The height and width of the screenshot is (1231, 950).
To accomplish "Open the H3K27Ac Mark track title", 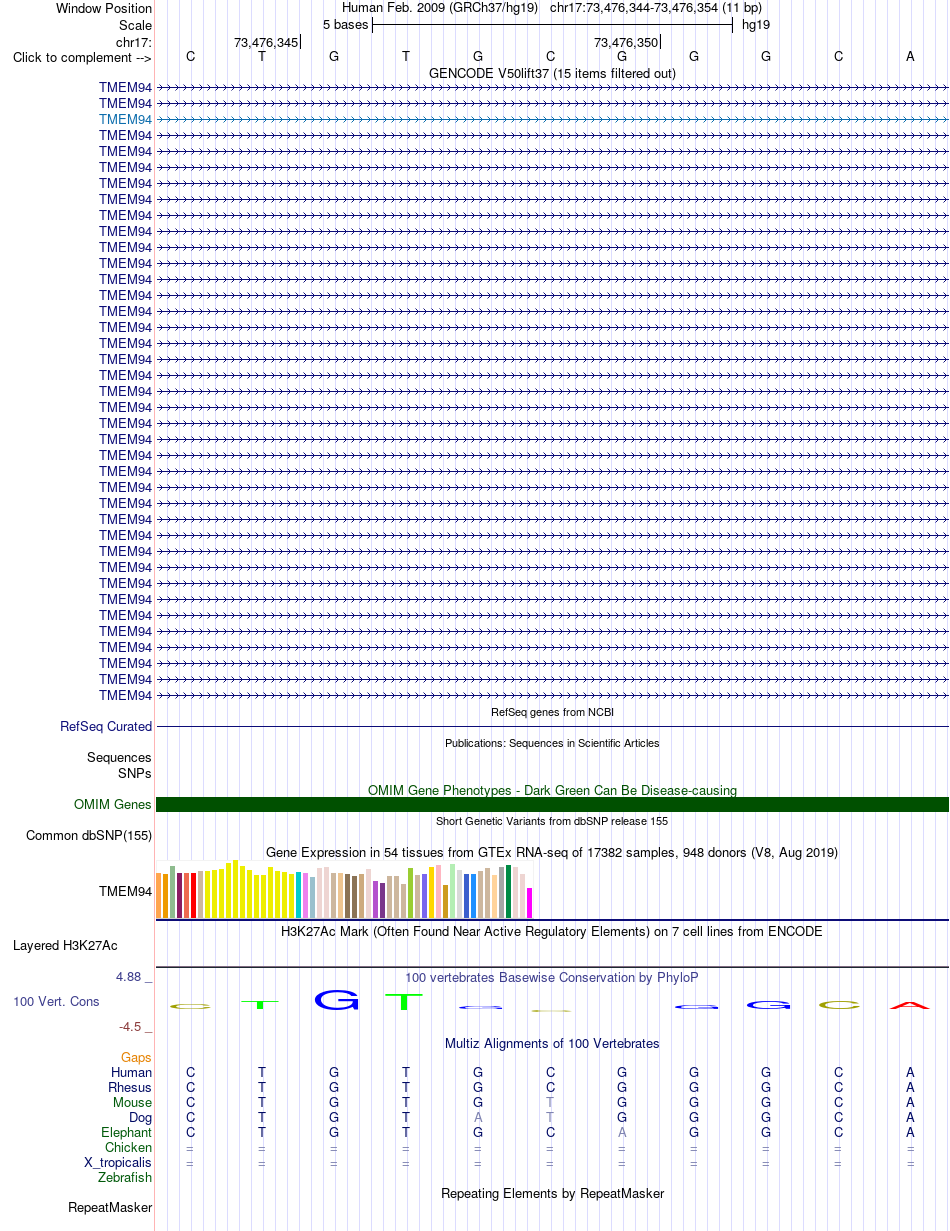I will point(552,931).
